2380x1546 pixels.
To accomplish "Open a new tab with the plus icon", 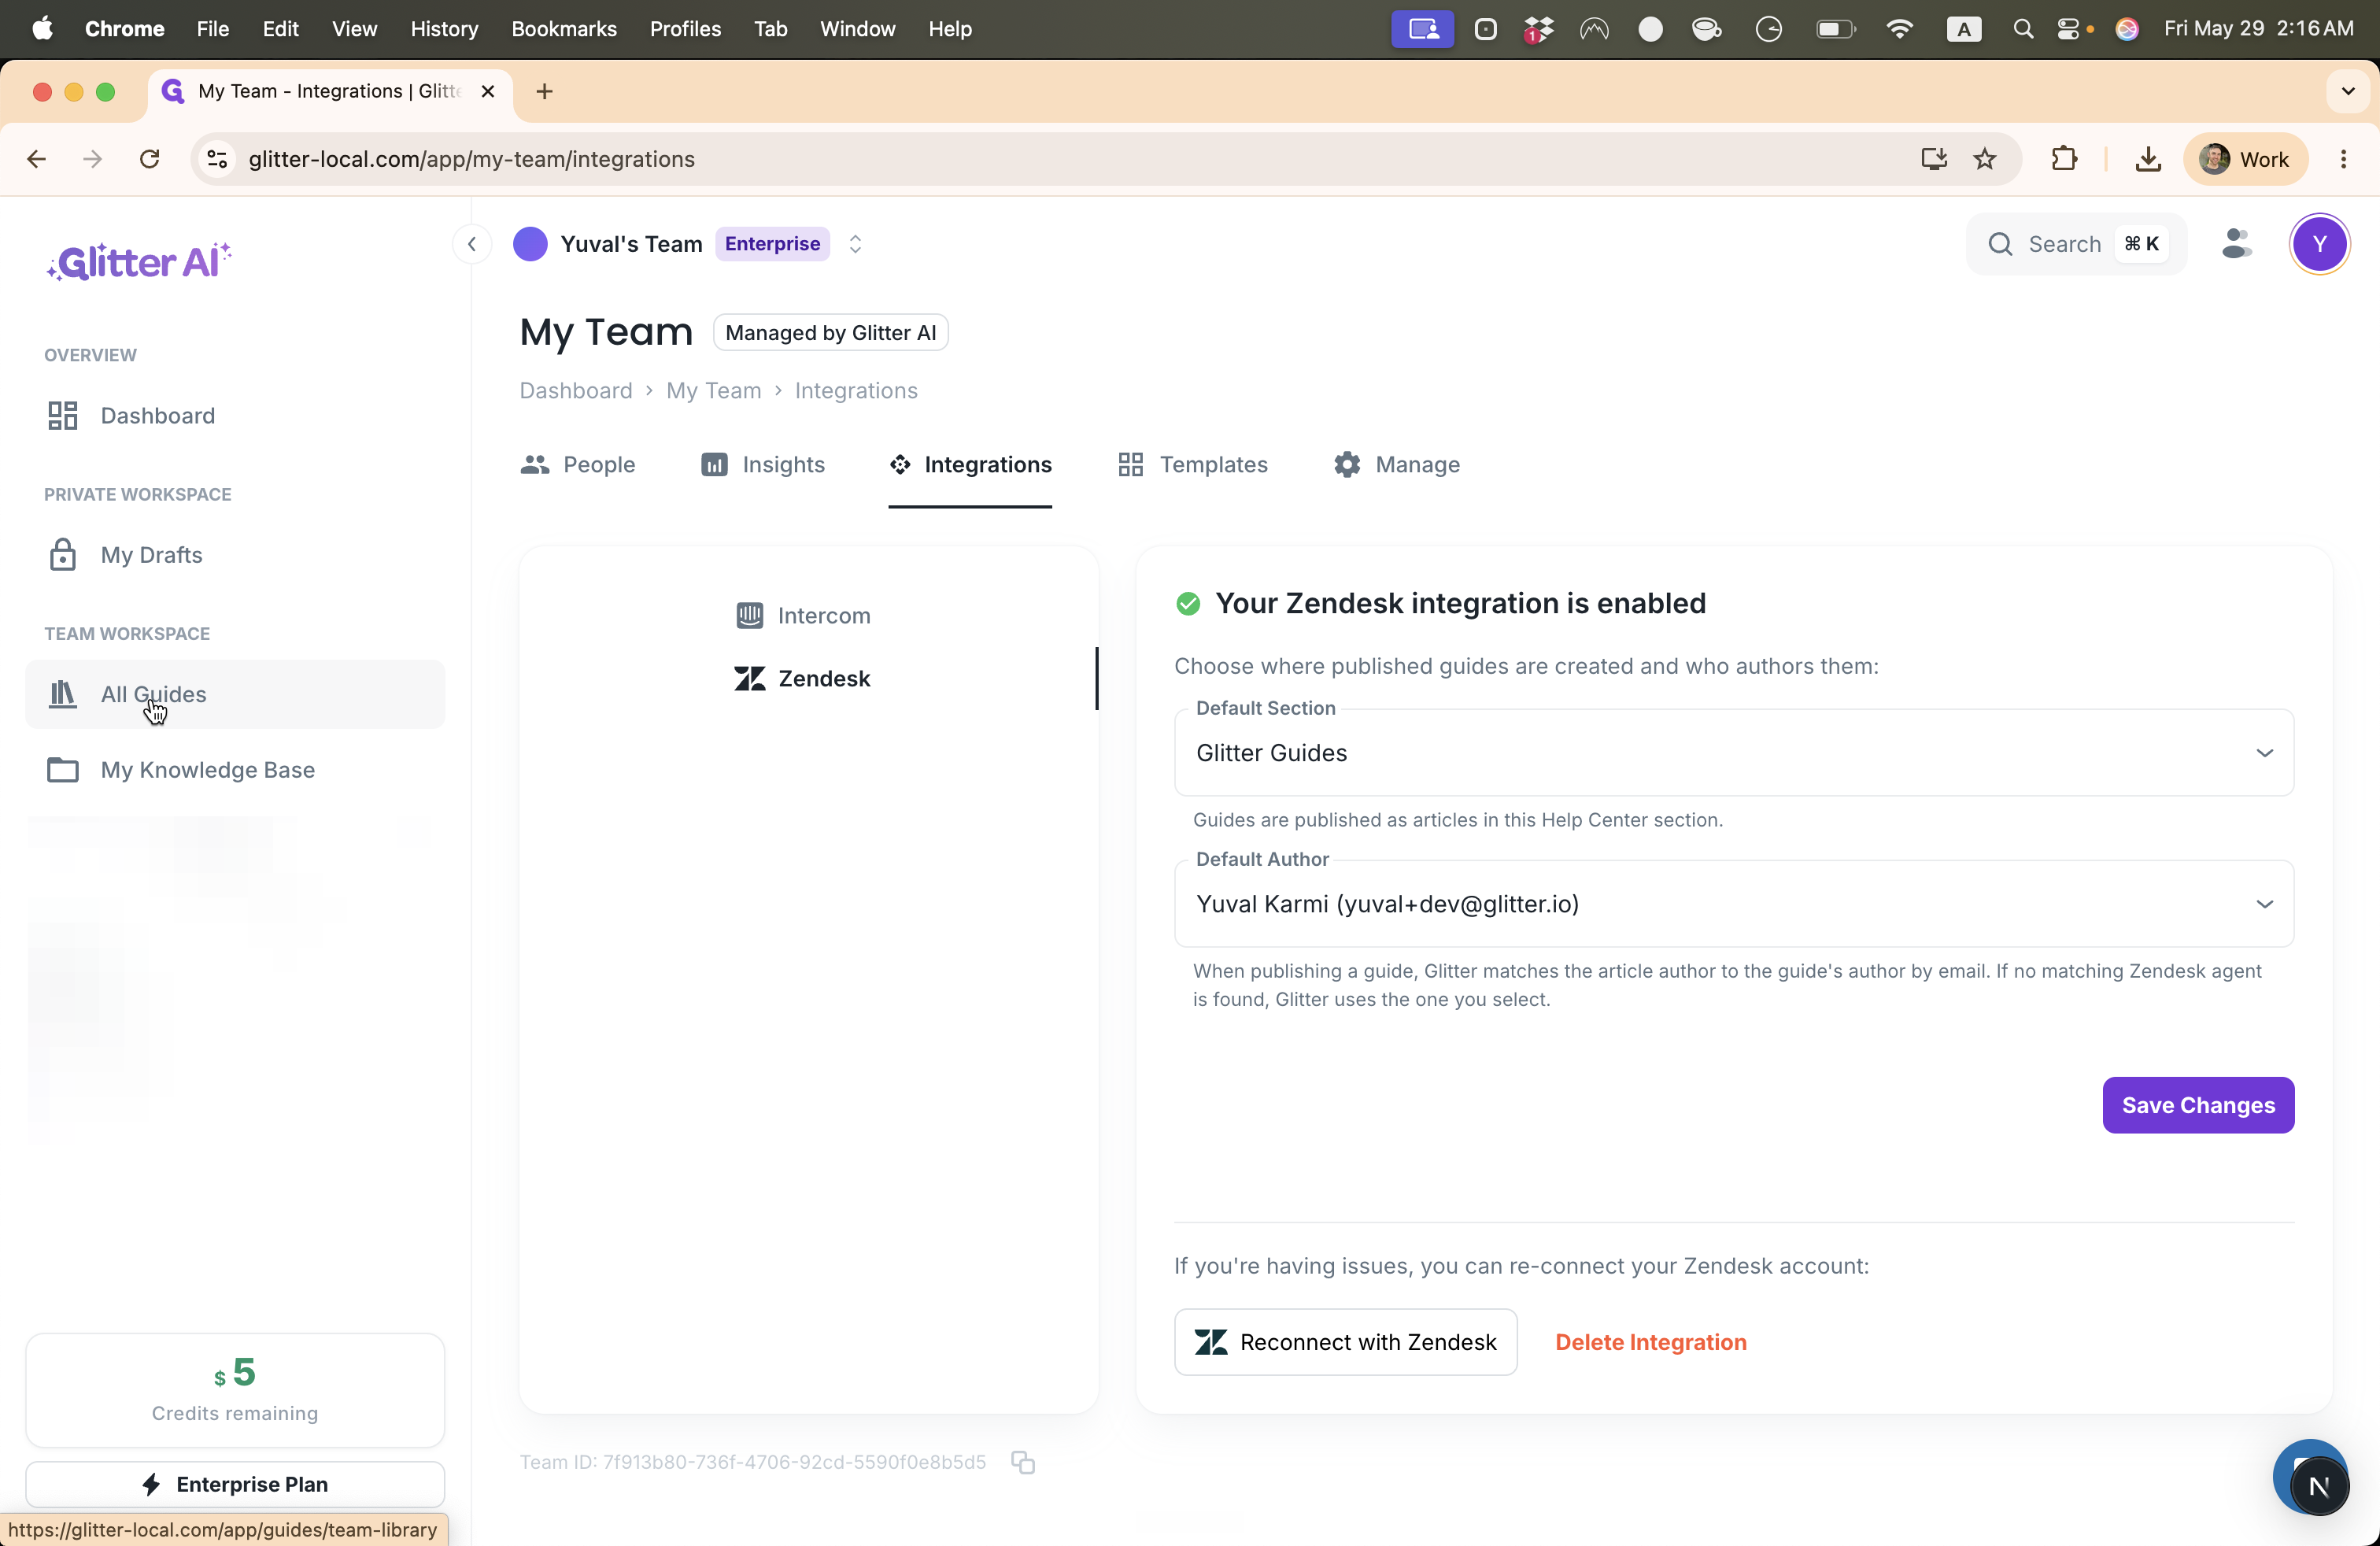I will pos(544,91).
